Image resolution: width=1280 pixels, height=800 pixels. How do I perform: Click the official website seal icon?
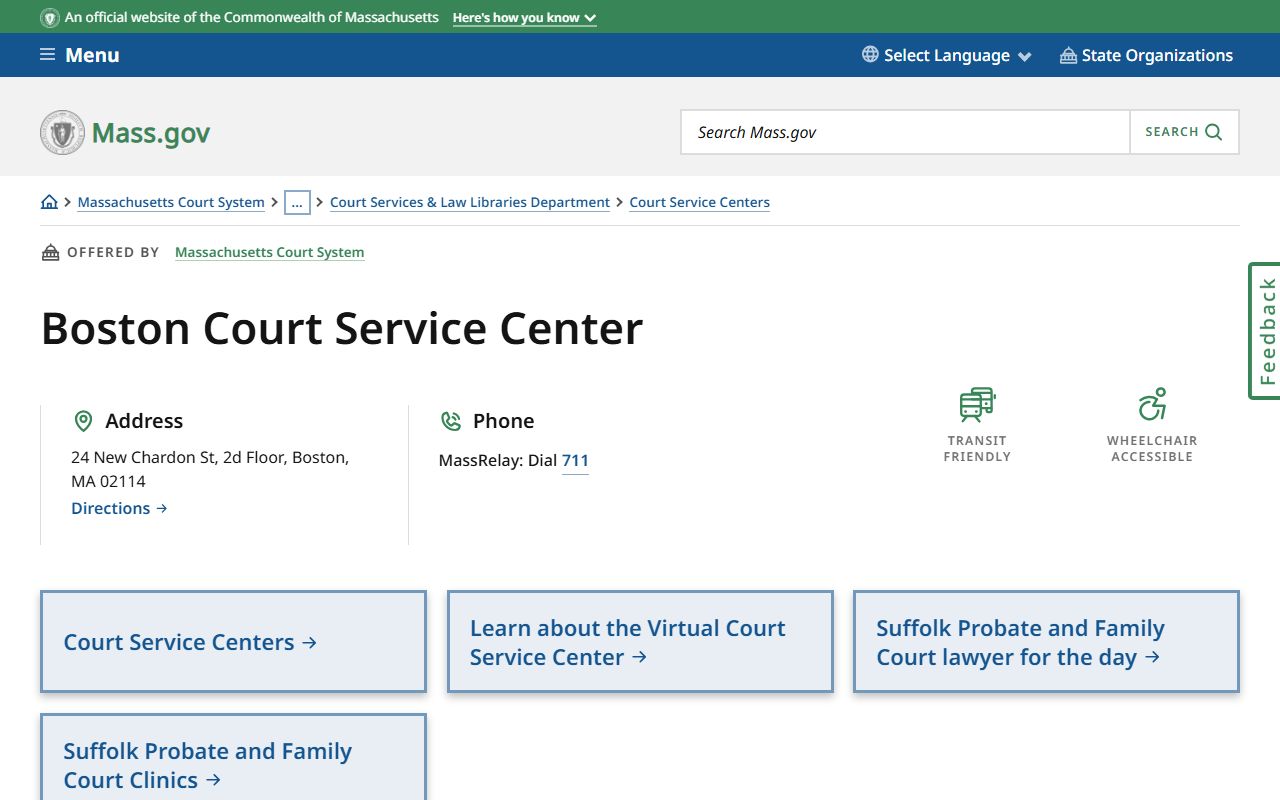(50, 18)
